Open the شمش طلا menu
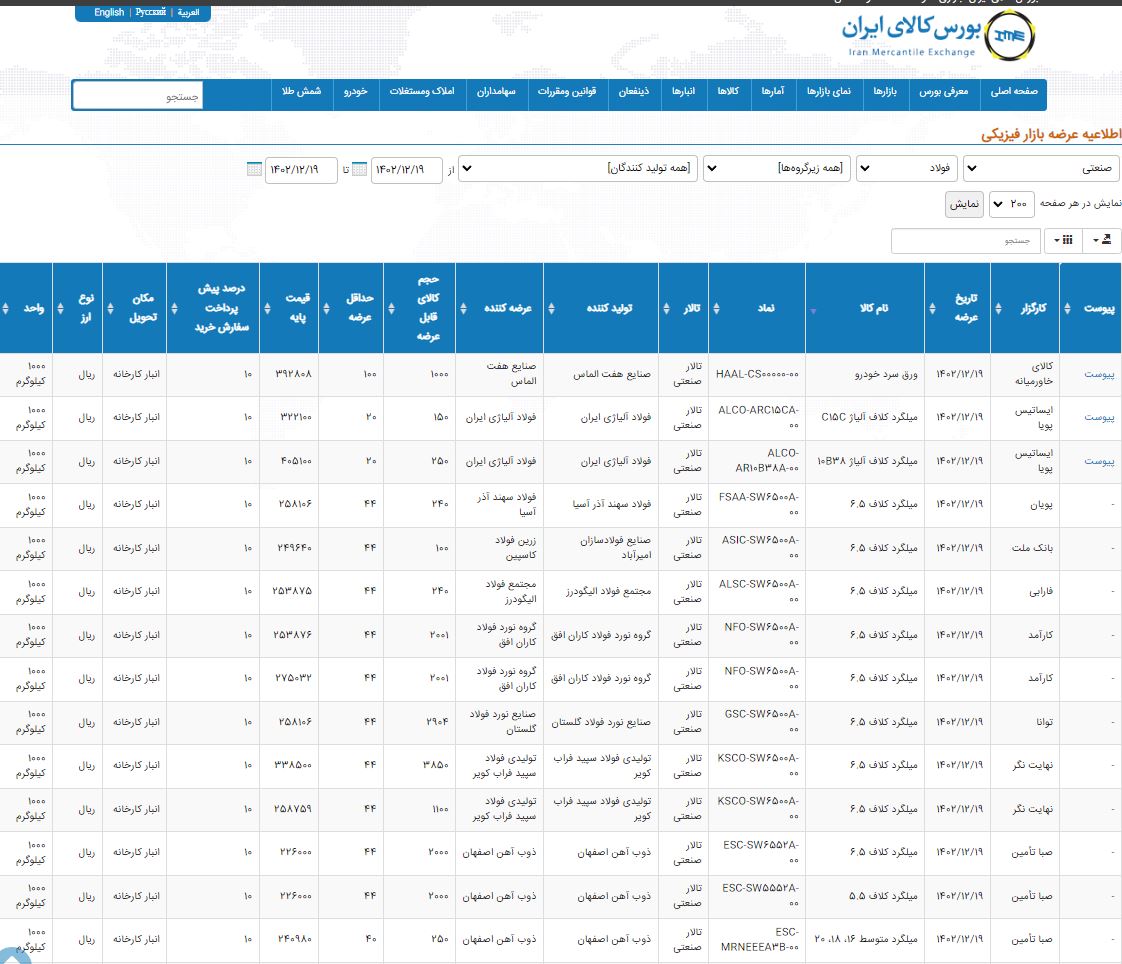The image size is (1122, 964). point(301,92)
